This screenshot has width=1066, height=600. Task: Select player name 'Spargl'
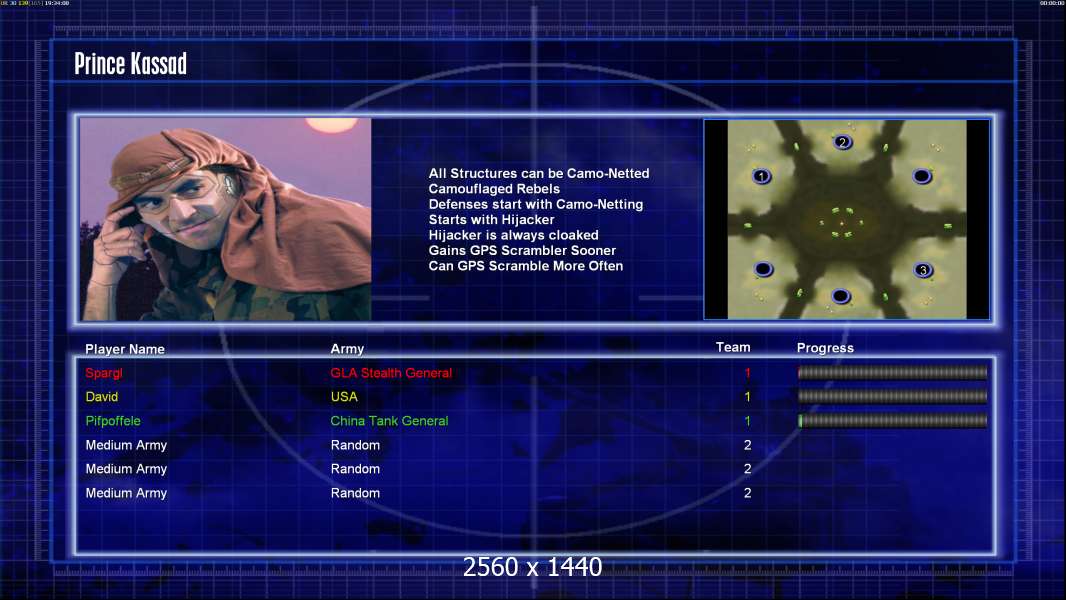pos(104,373)
